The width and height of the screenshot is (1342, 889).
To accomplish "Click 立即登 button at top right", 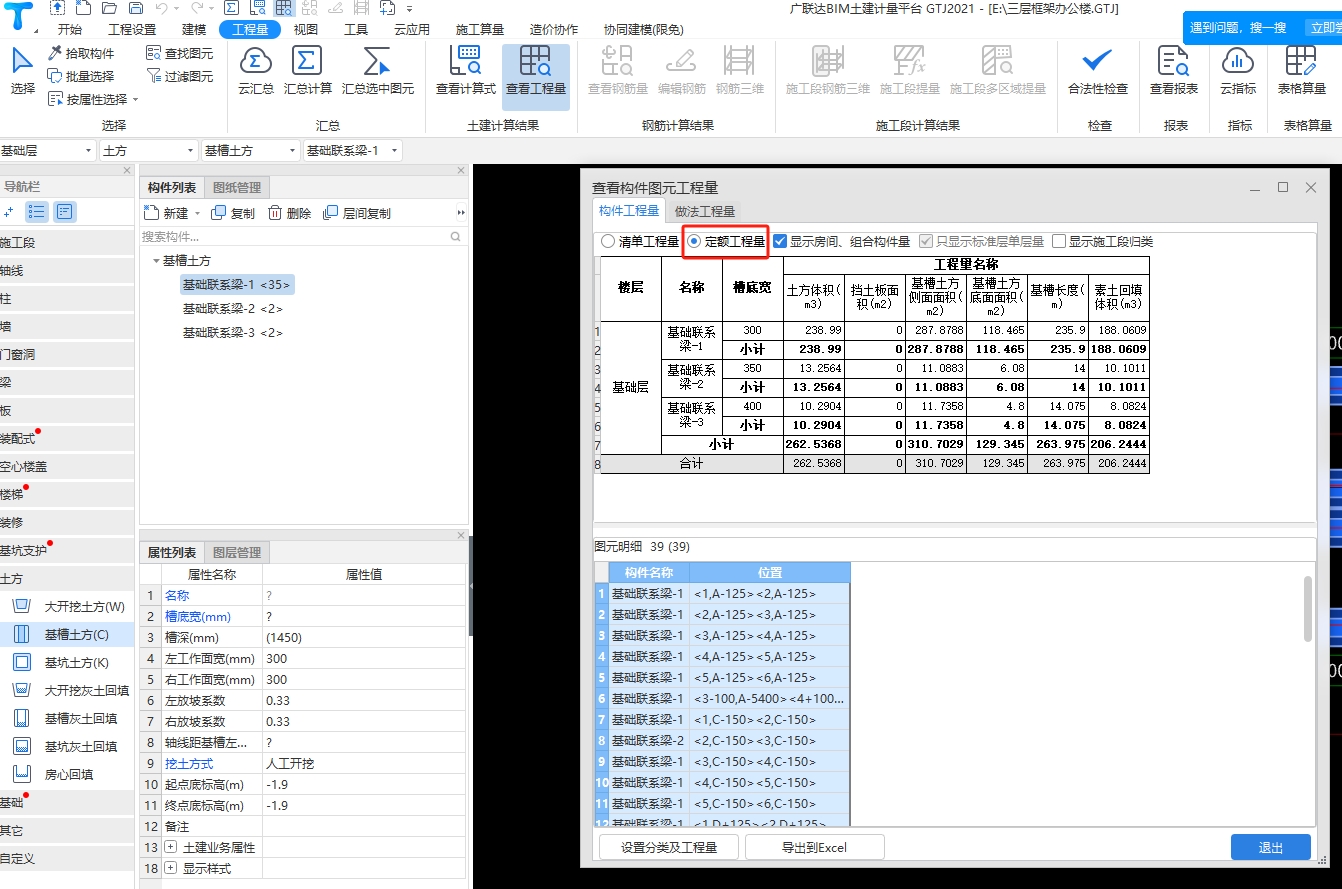I will 1326,28.
